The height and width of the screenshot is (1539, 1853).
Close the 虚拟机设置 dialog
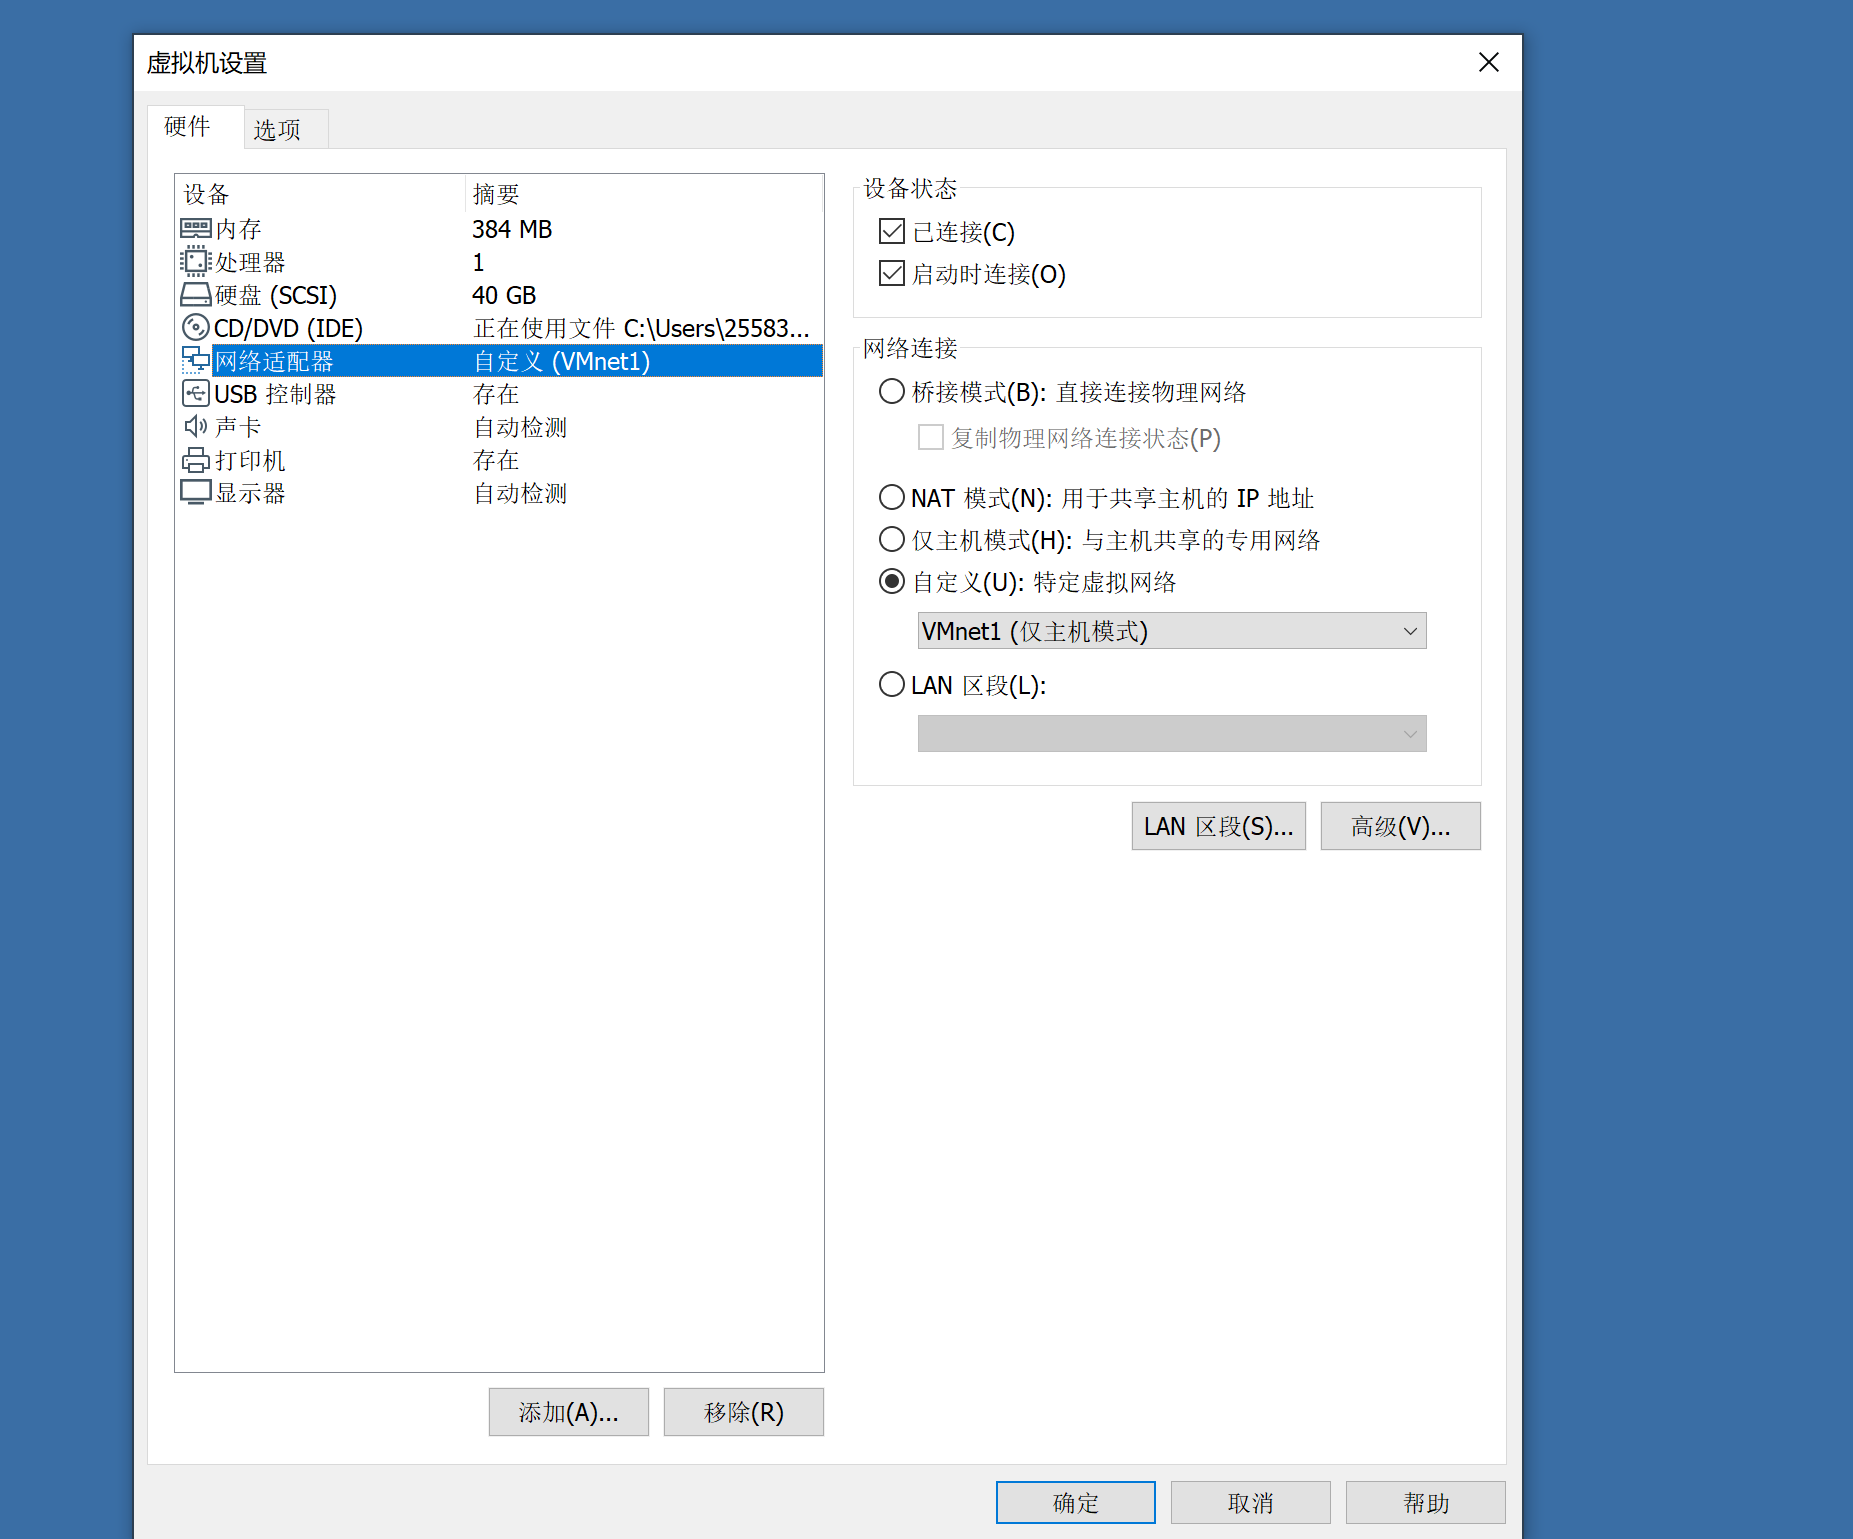[1488, 63]
